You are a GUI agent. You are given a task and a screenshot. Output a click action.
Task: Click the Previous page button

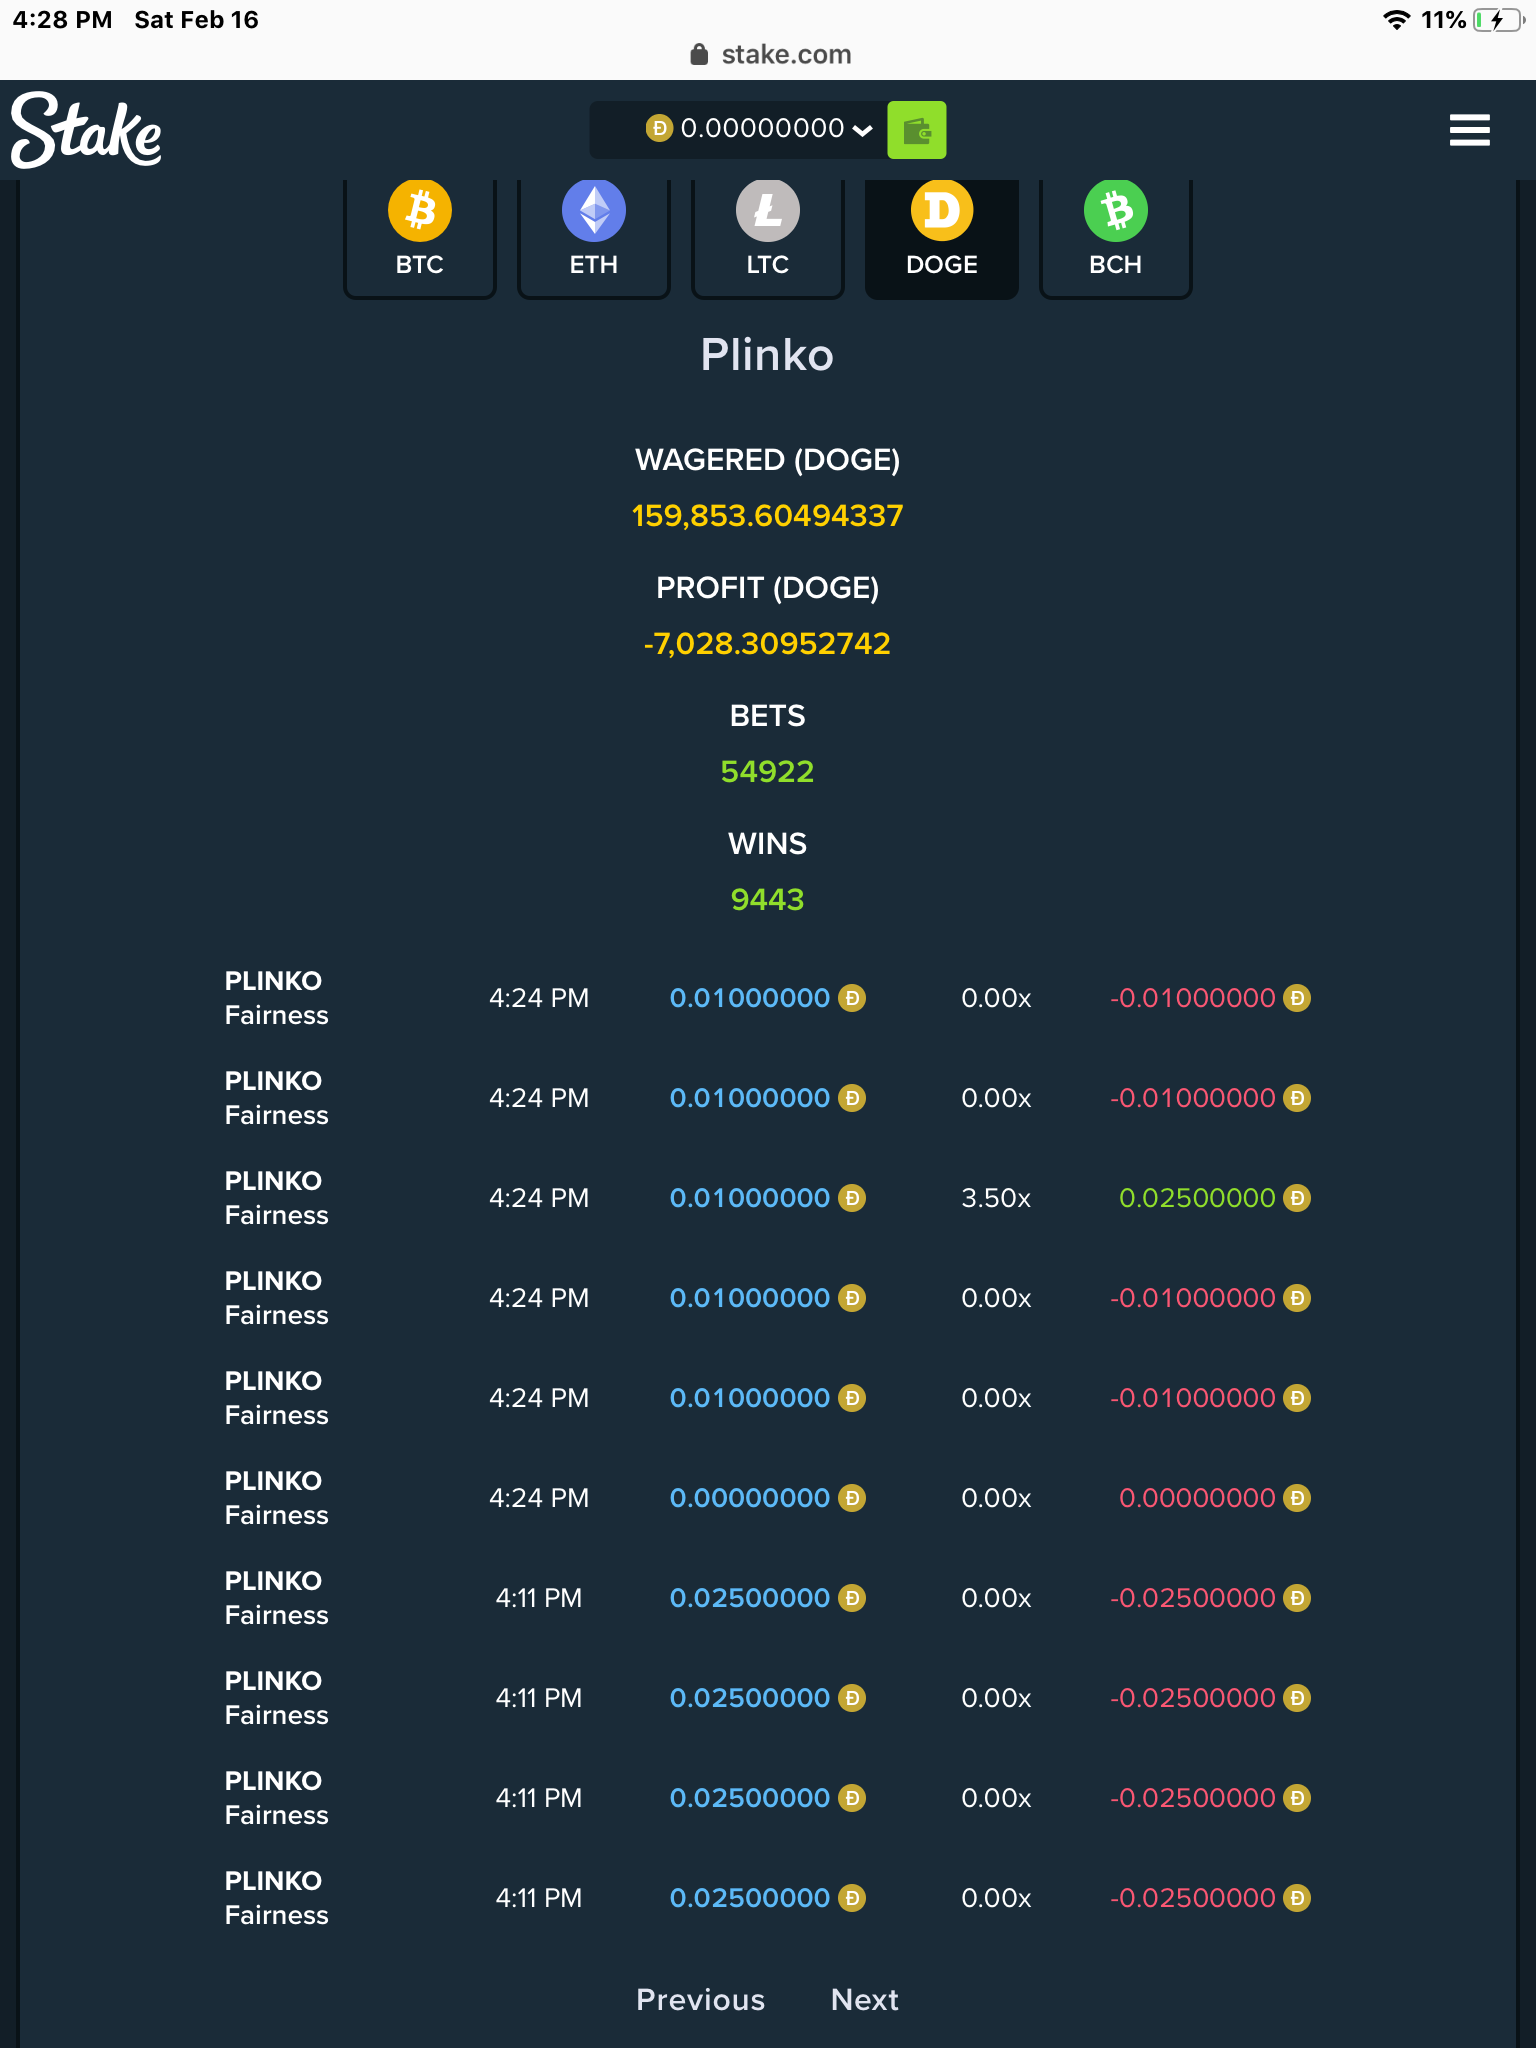pos(700,2000)
